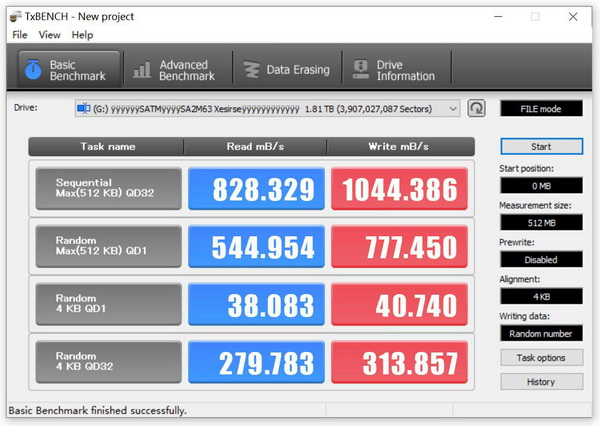600x426 pixels.
Task: Change the Alignment 4 KB setting
Action: point(541,296)
